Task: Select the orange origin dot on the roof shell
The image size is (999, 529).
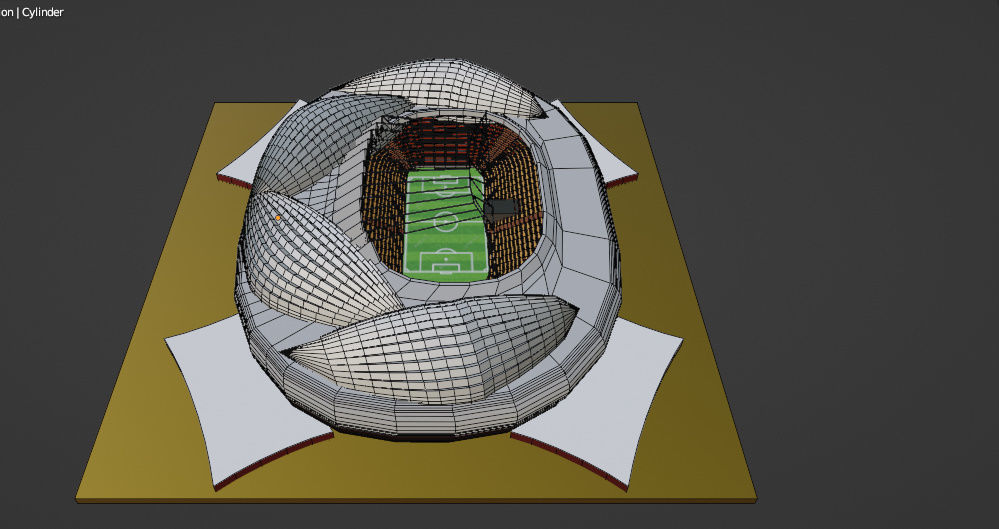Action: (278, 218)
